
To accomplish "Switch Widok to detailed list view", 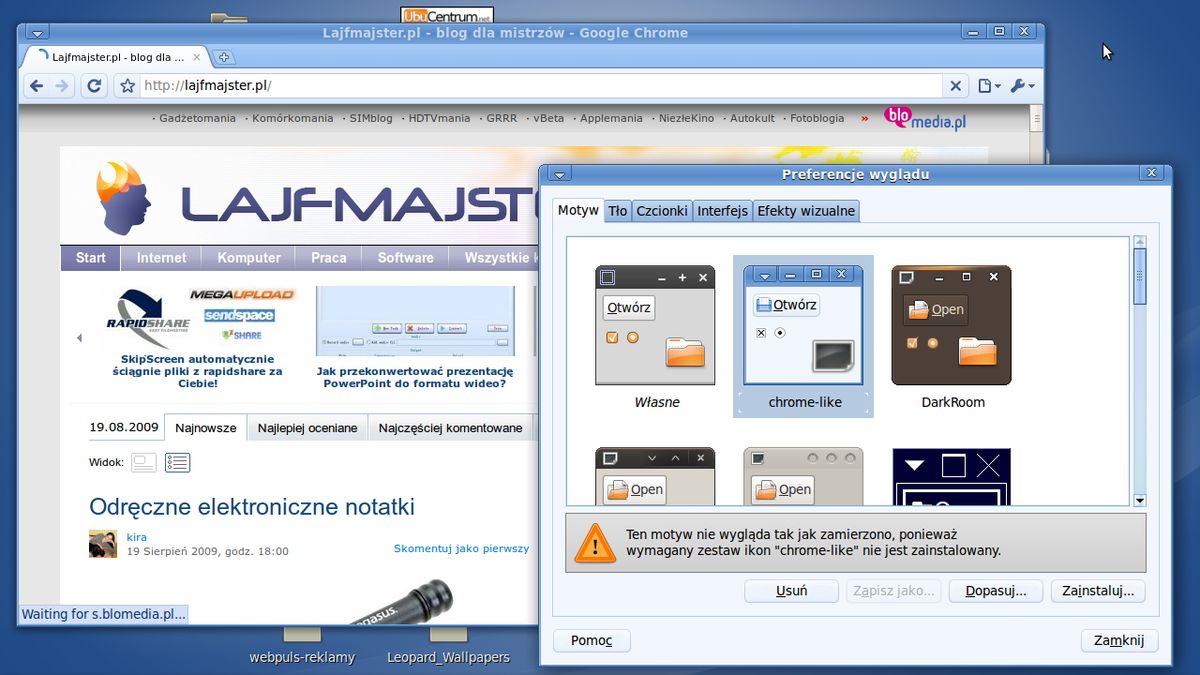I will click(x=180, y=462).
